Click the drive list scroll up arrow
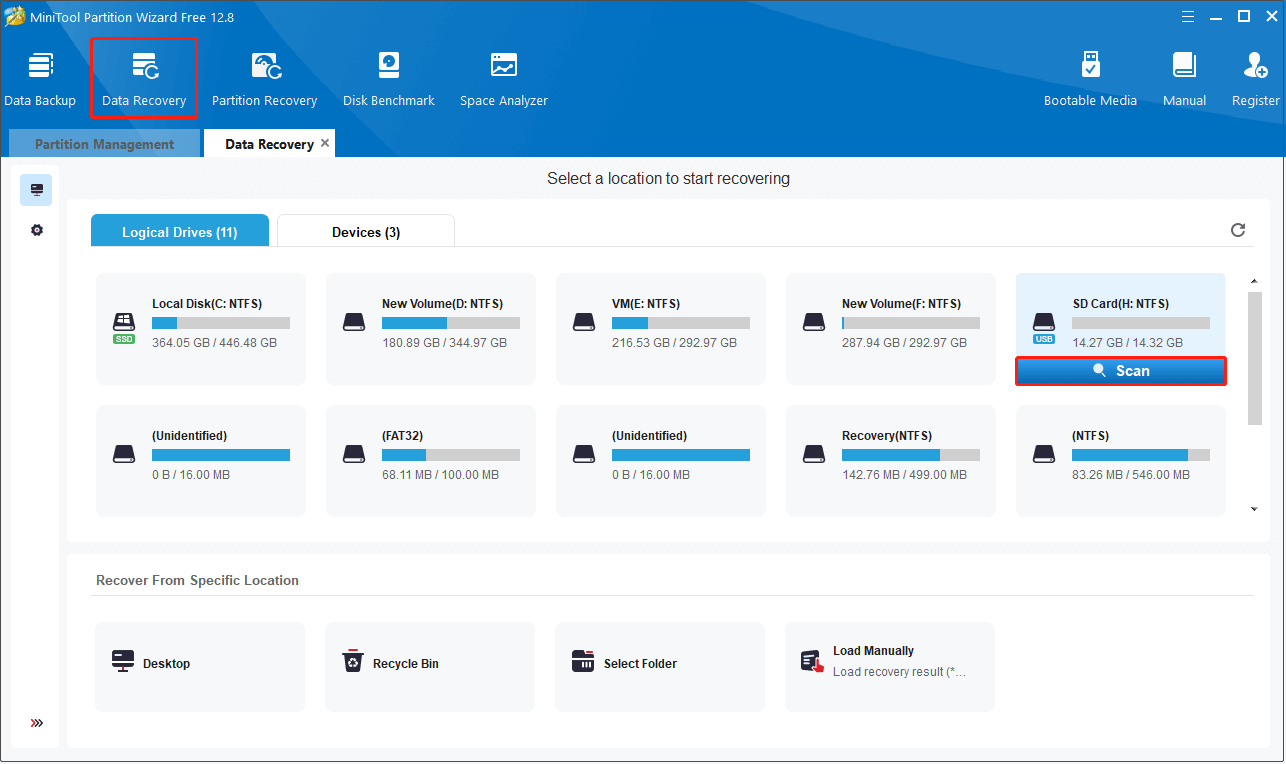Screen dimensions: 1286x764 1254,282
